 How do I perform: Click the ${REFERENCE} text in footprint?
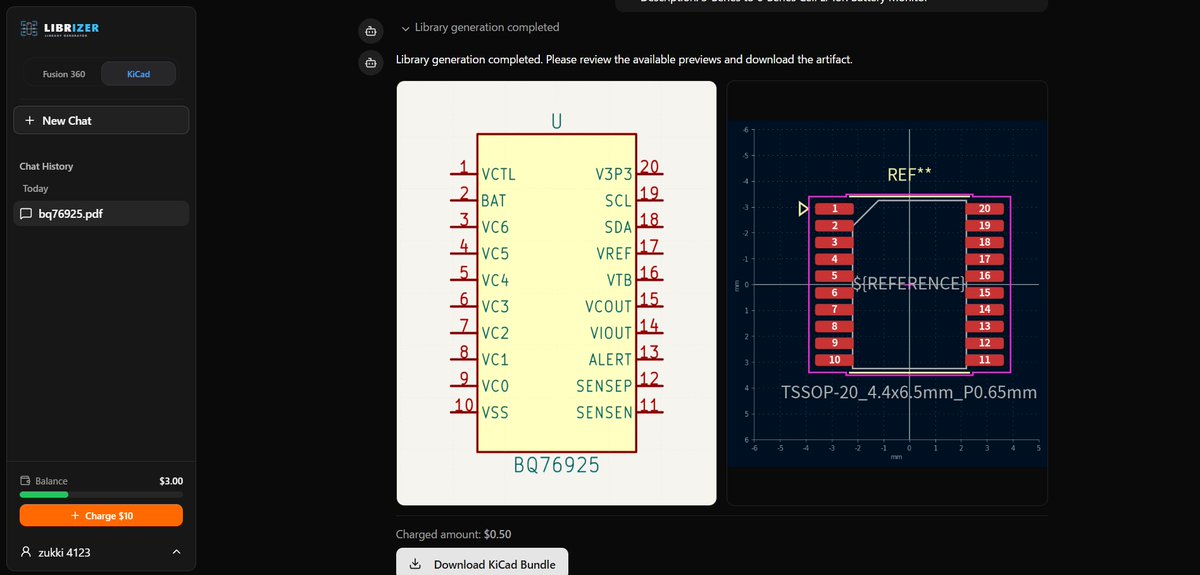(909, 283)
